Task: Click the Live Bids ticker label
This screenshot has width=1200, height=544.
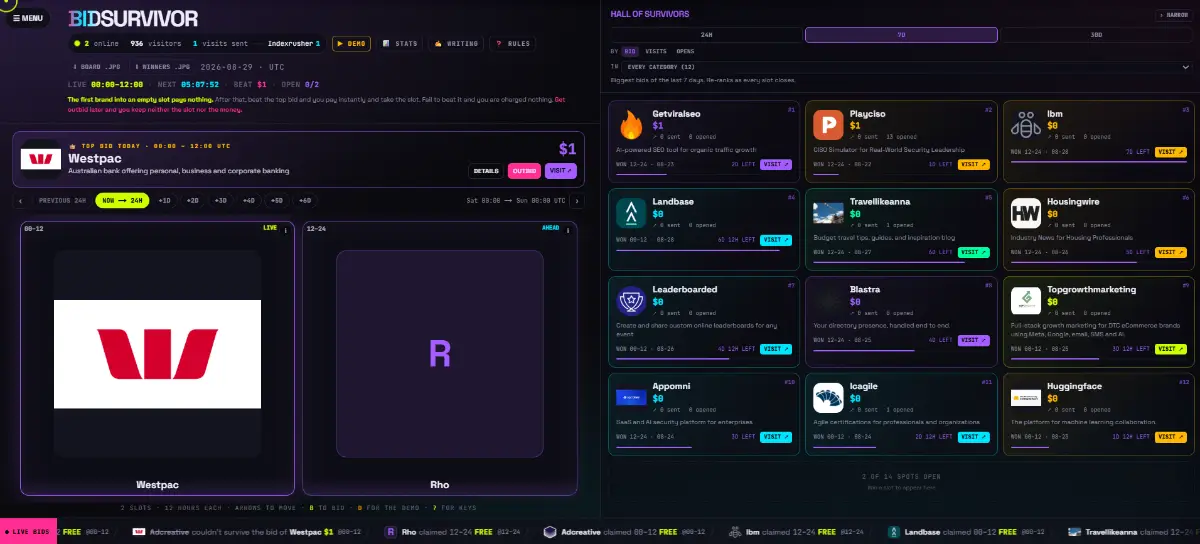Action: (x=28, y=532)
